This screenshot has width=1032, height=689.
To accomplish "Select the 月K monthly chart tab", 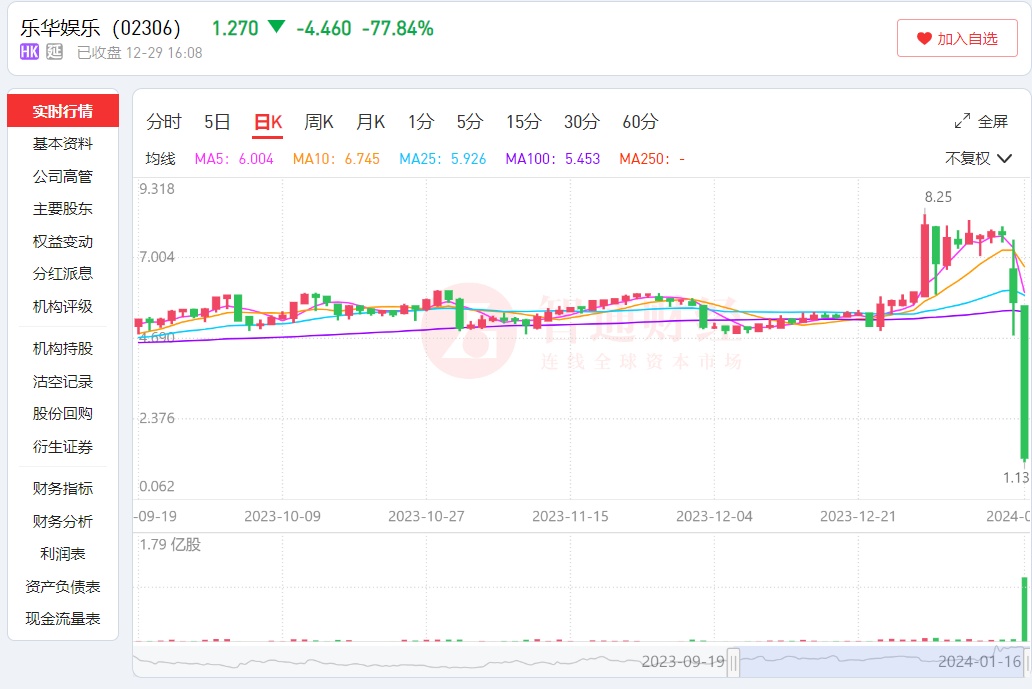I will point(371,122).
